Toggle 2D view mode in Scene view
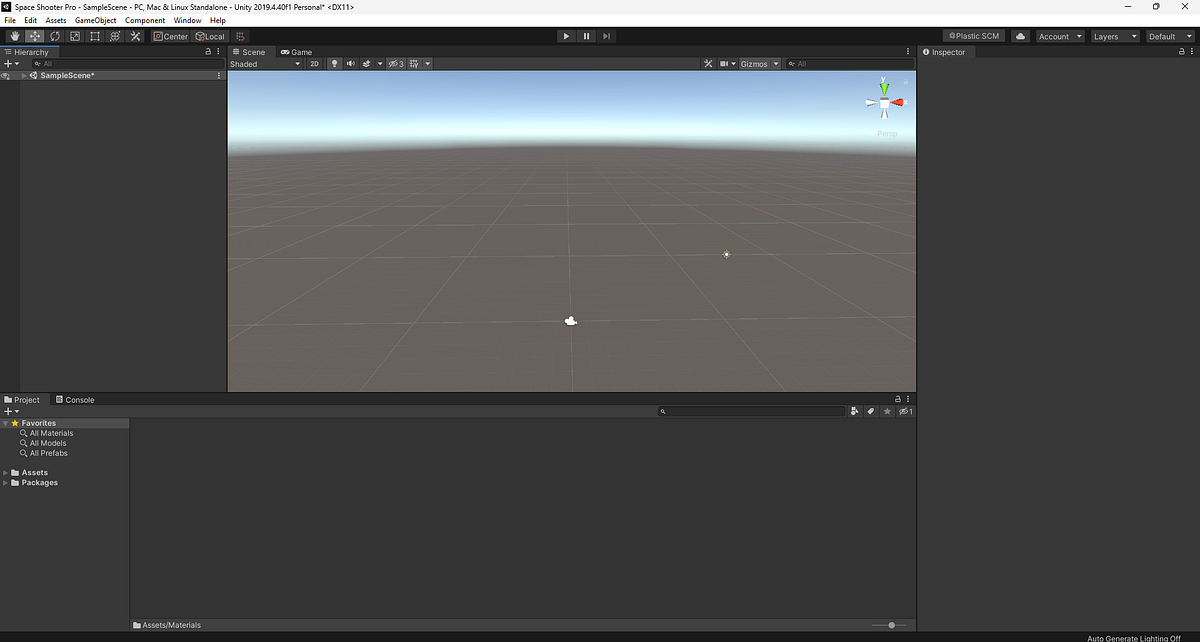 tap(314, 63)
